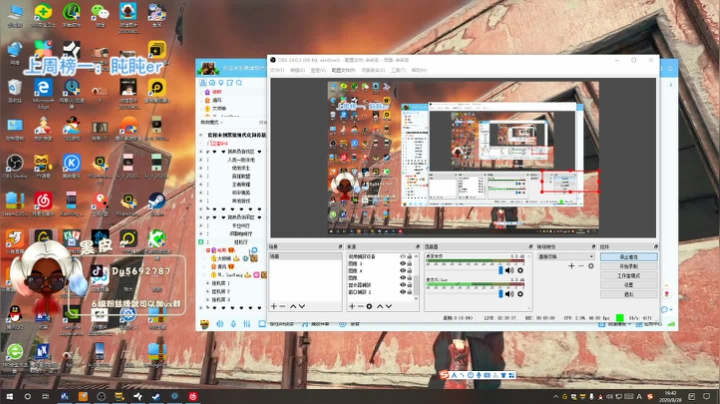720x404 pixels.
Task: Open the Microsoft Edge desktop shortcut
Action: tap(43, 91)
